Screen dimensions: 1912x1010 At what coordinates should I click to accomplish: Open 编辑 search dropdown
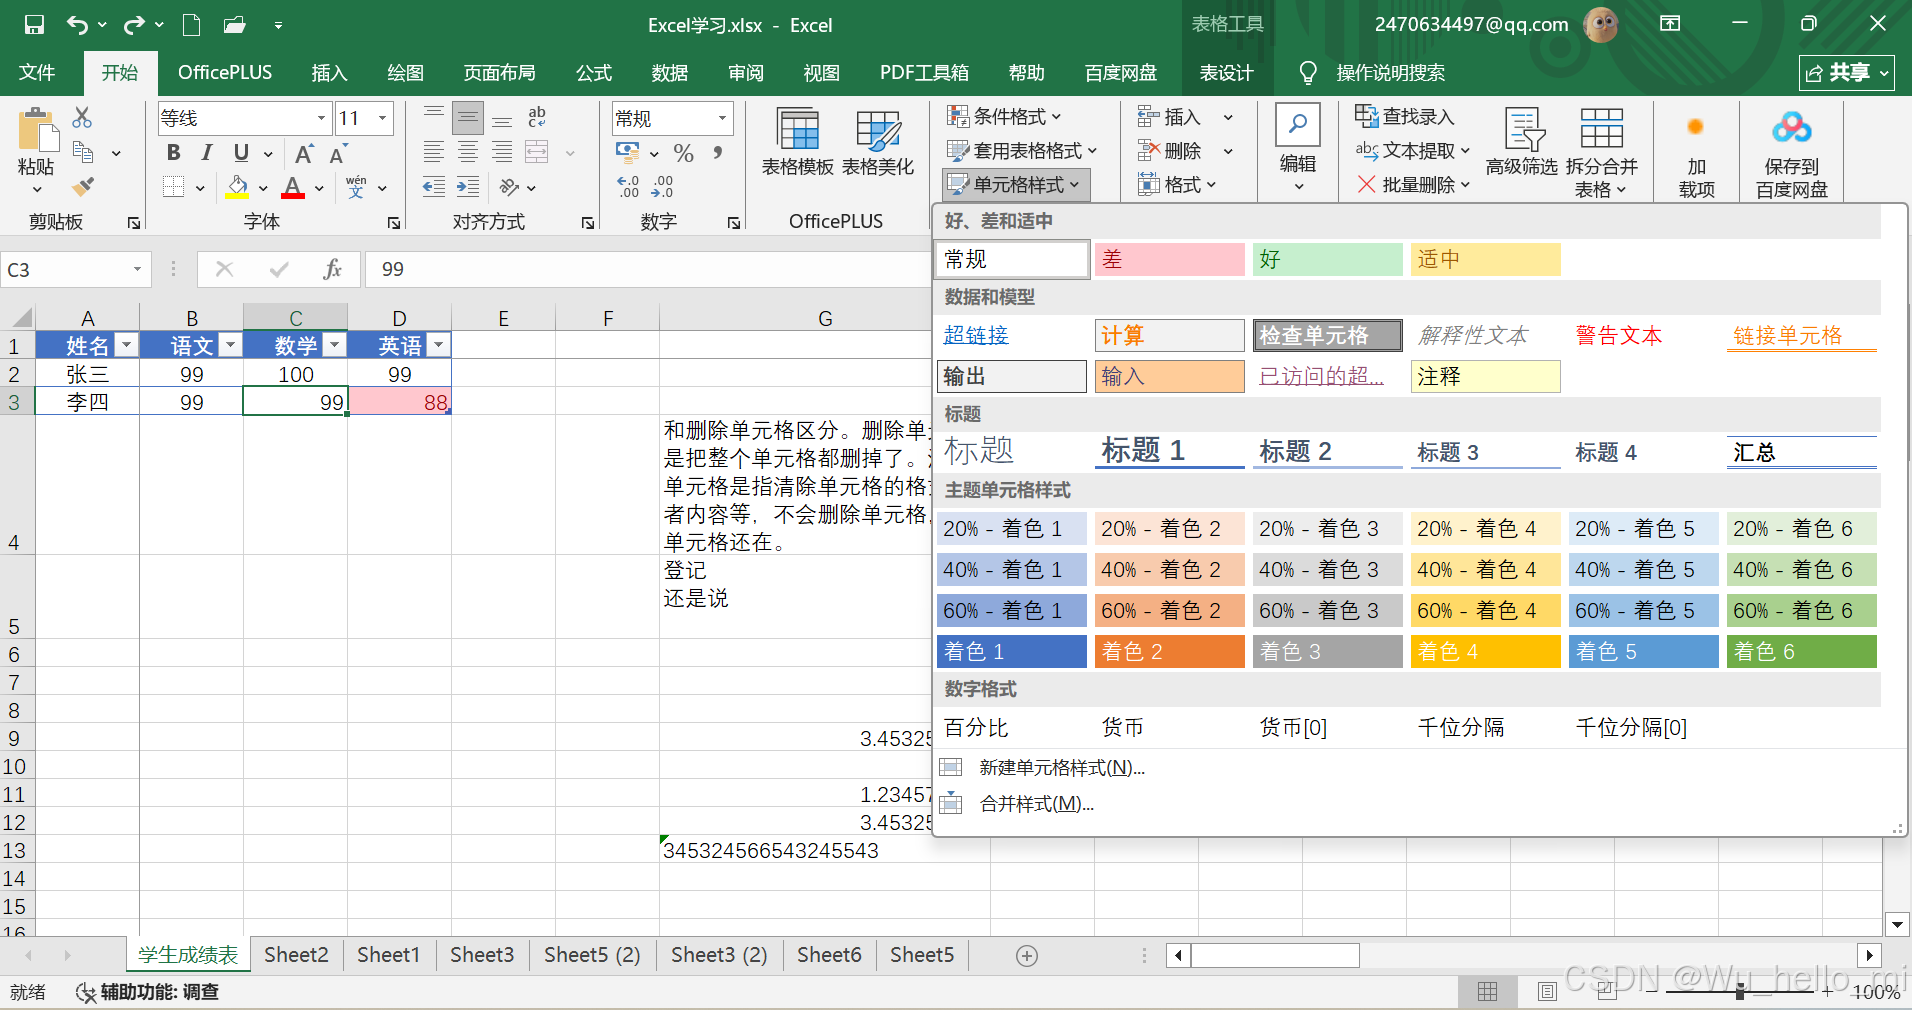click(x=1298, y=150)
